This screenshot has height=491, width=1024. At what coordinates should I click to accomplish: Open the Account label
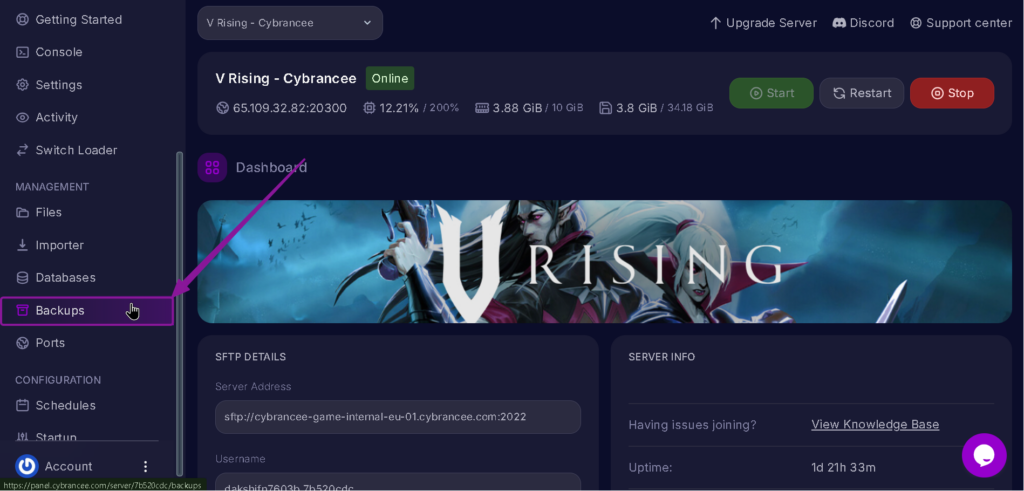69,466
